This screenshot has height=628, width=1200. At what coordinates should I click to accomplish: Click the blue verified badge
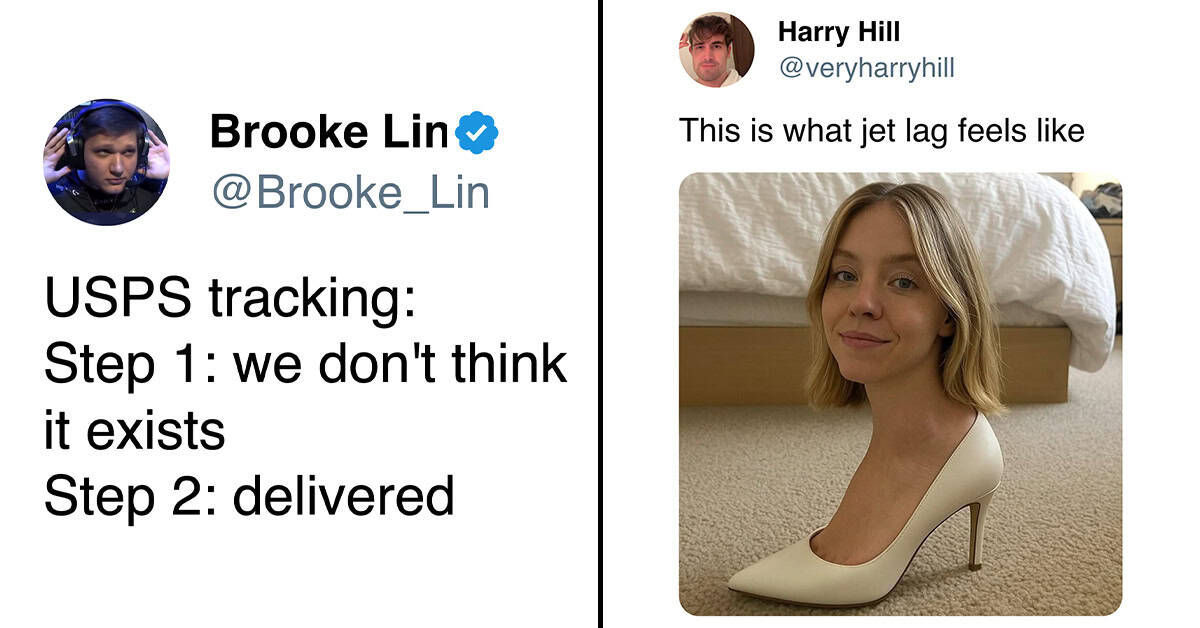pos(477,134)
